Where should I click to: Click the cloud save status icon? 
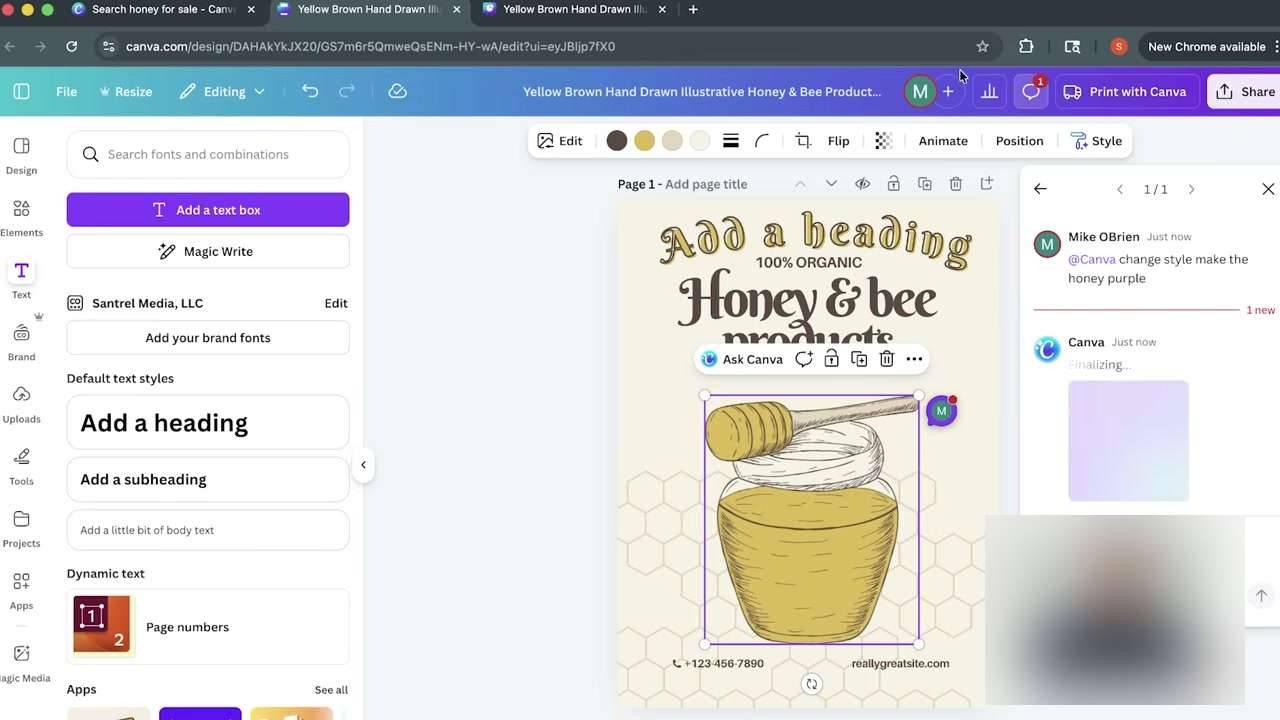[x=397, y=91]
